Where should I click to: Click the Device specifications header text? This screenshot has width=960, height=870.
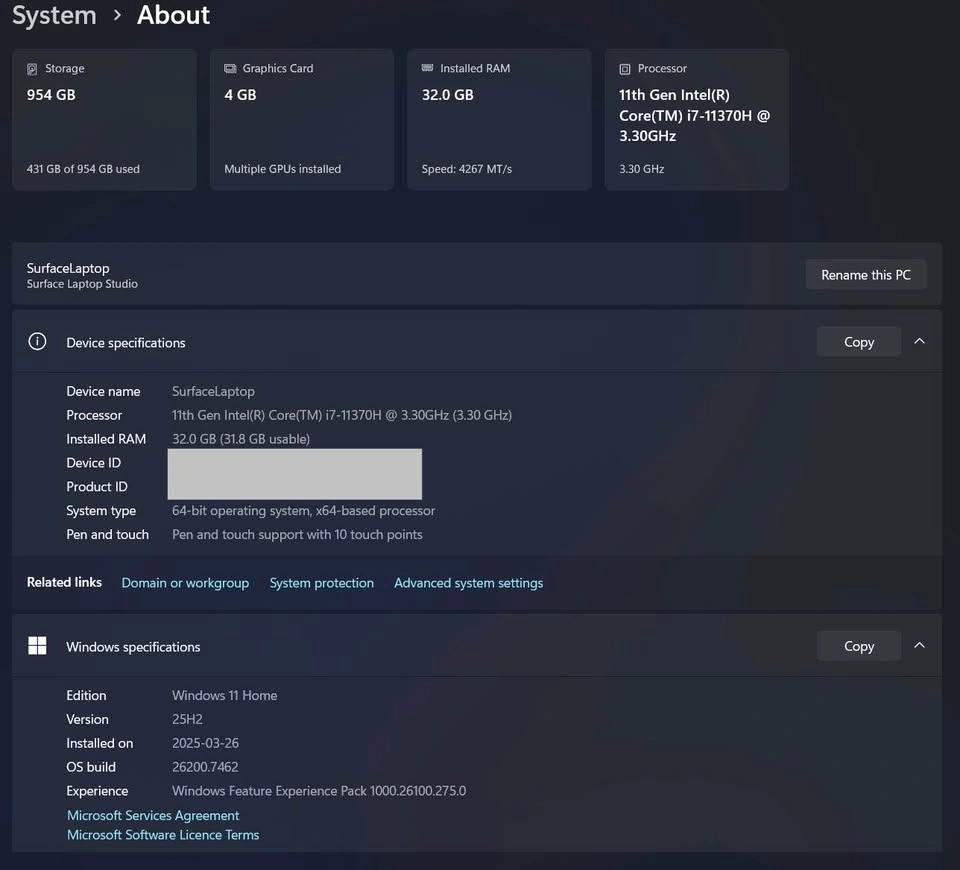(126, 343)
